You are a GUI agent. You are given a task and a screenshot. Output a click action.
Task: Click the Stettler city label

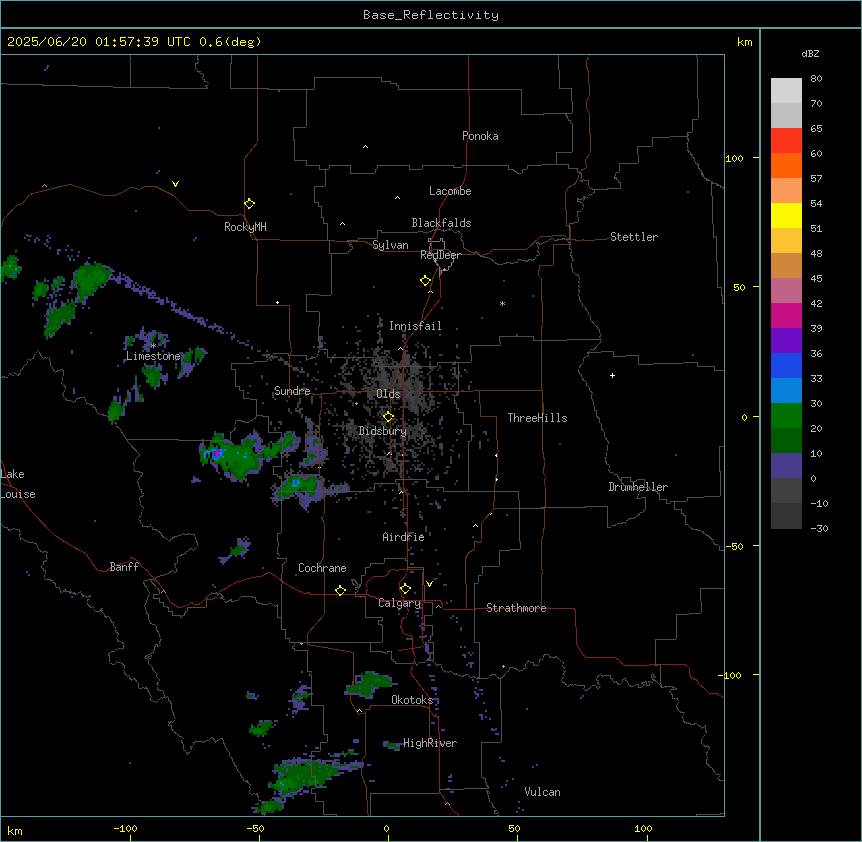pos(634,237)
